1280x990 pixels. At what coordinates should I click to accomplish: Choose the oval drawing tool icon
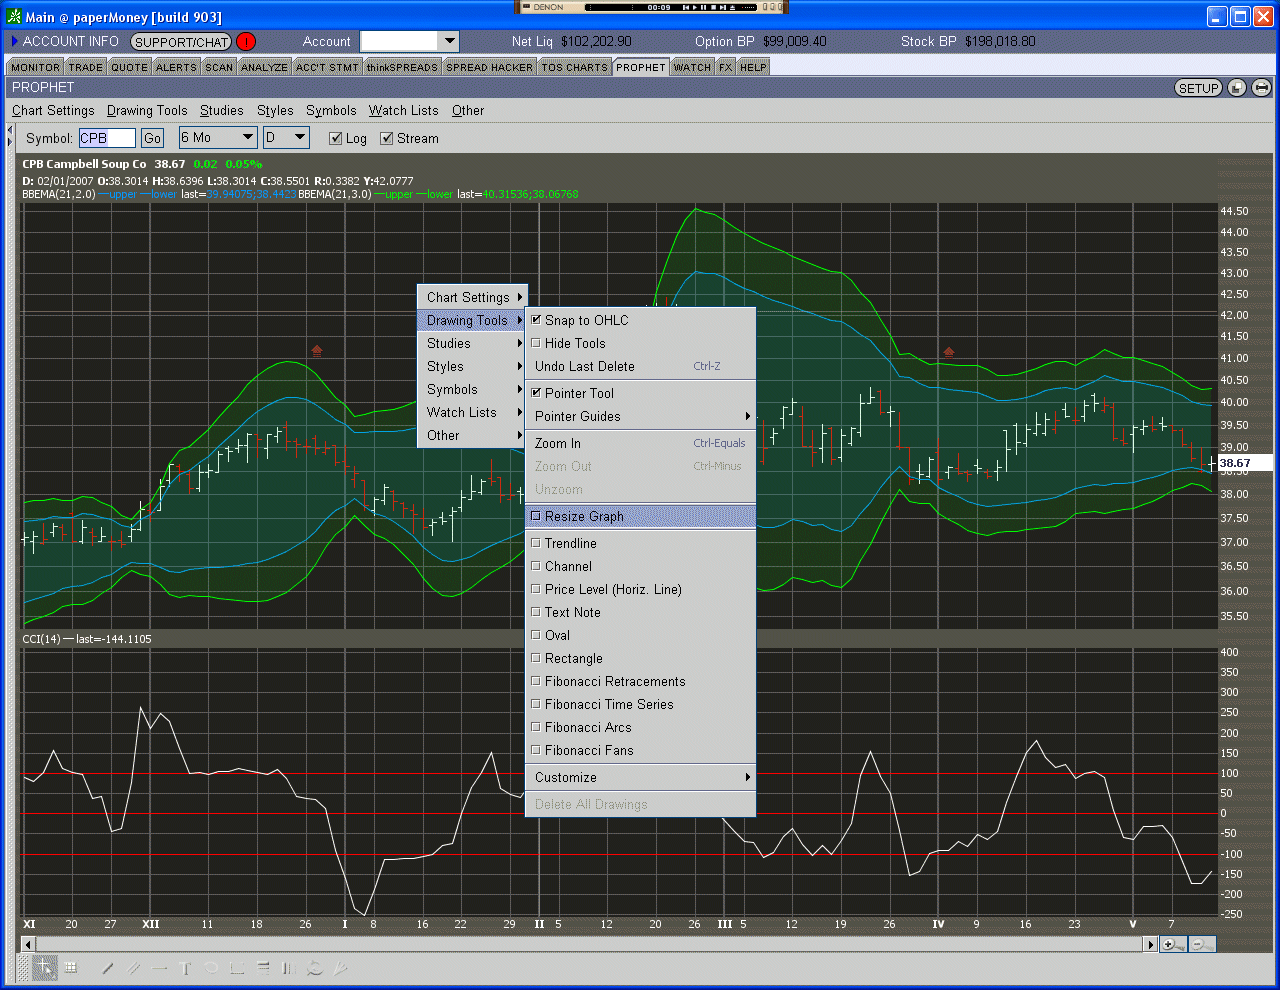(x=211, y=968)
